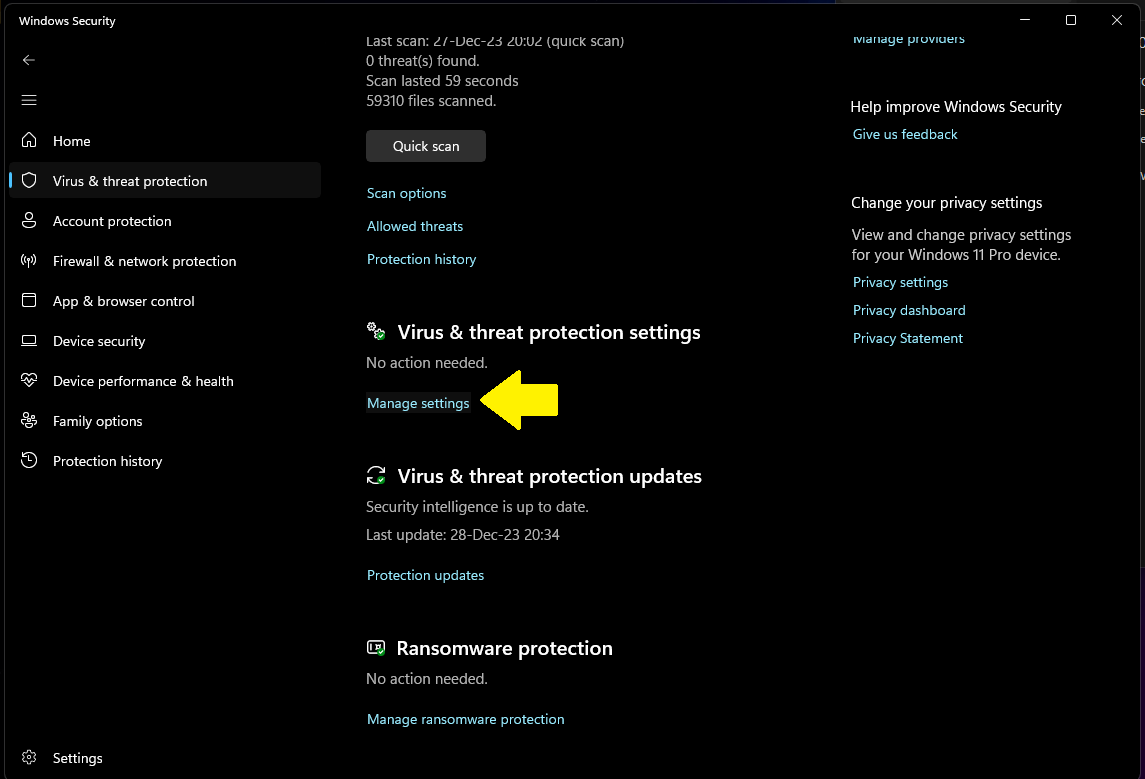1145x779 pixels.
Task: Open Manage settings link
Action: click(418, 403)
